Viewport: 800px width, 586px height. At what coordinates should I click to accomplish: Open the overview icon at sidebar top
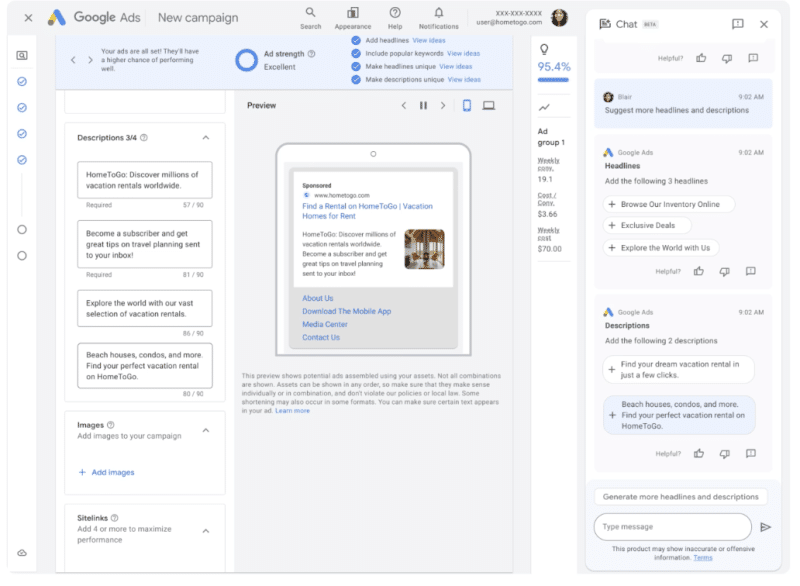click(22, 55)
